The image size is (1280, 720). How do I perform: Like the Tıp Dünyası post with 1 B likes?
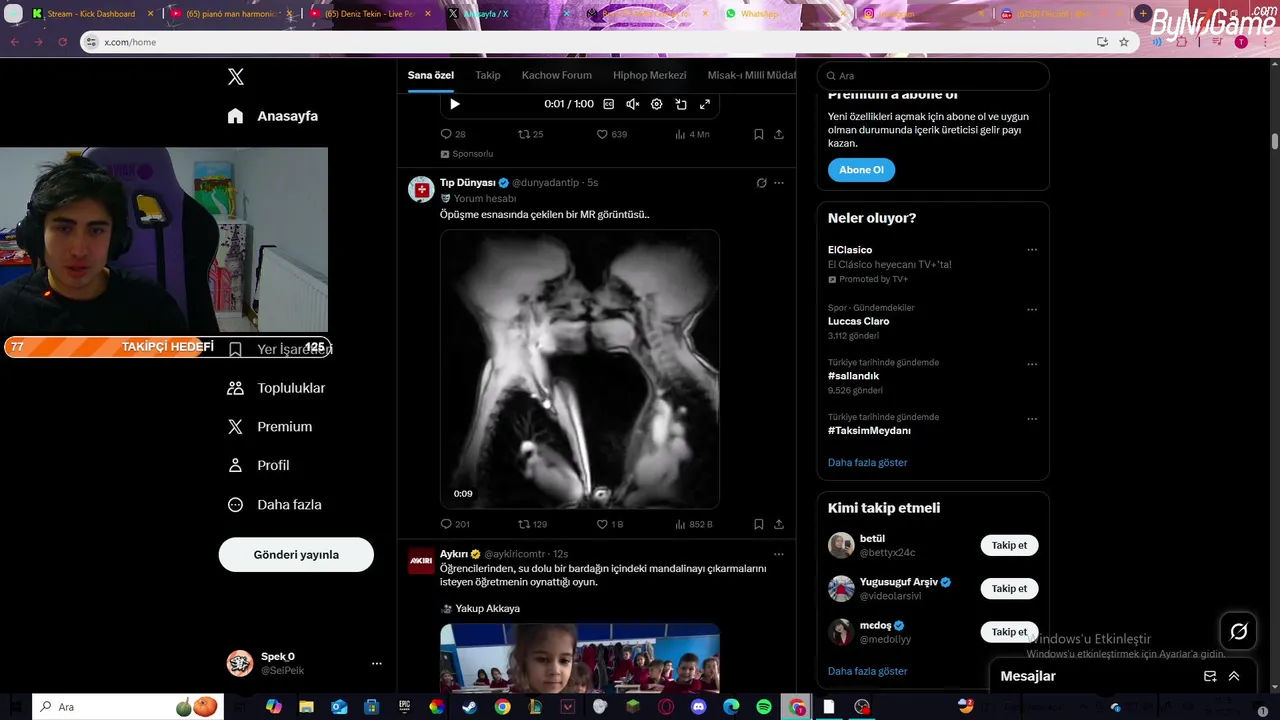610,524
